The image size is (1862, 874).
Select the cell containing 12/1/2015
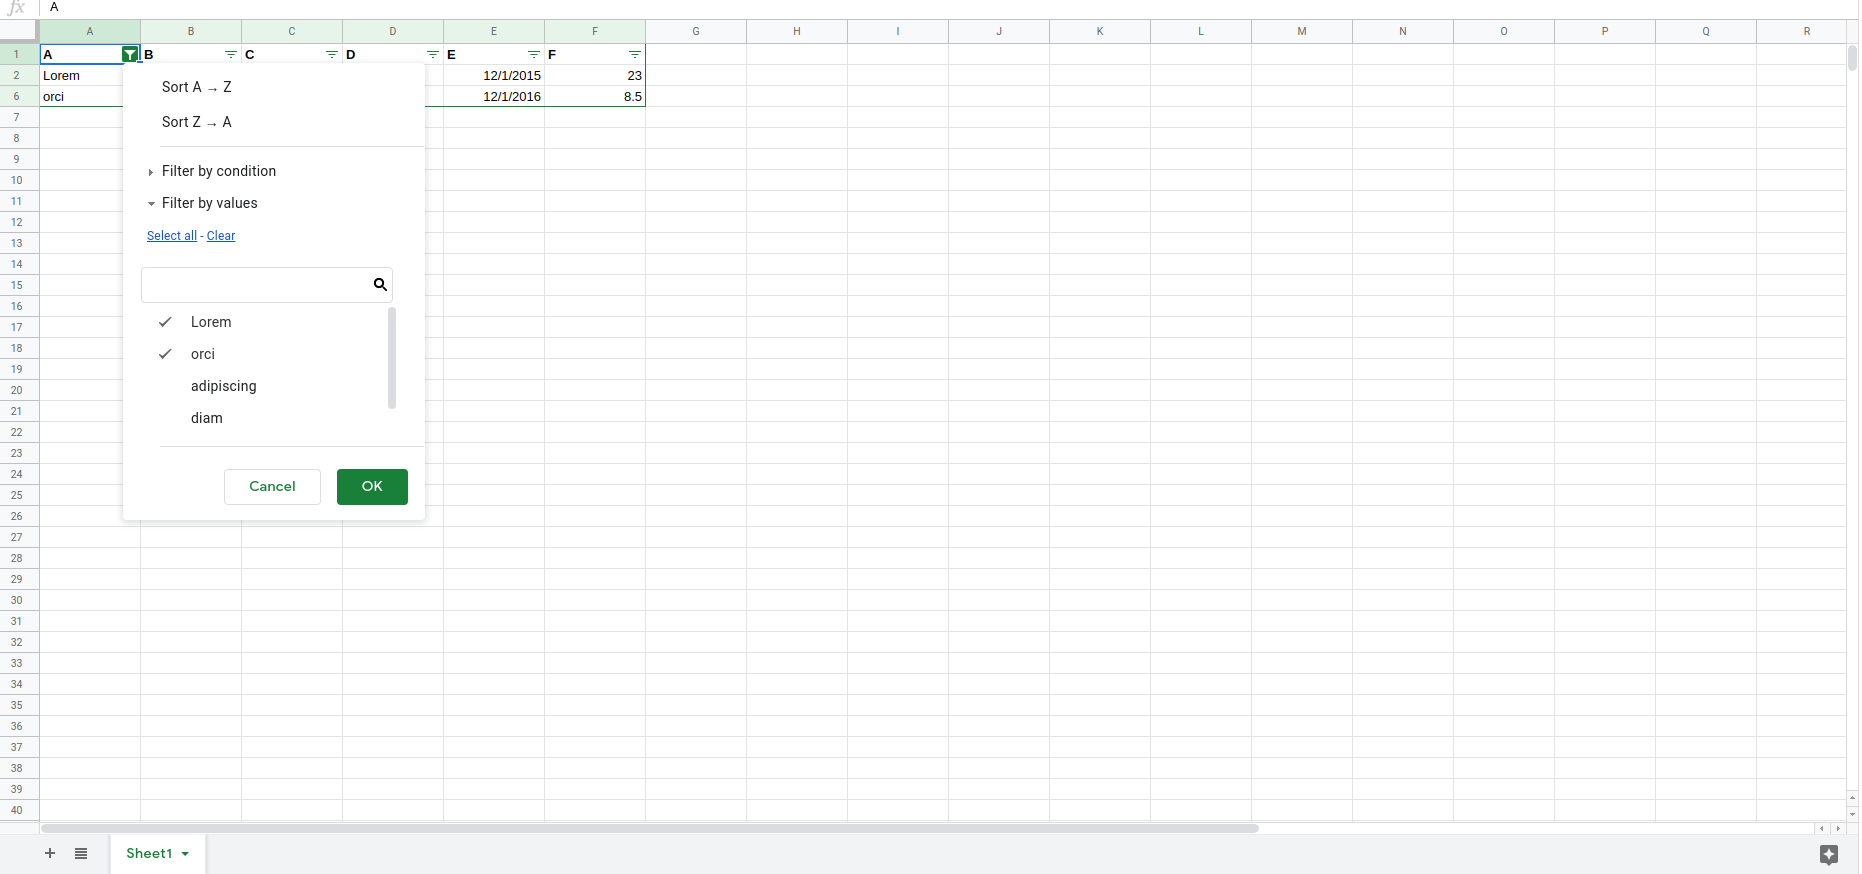(x=494, y=76)
